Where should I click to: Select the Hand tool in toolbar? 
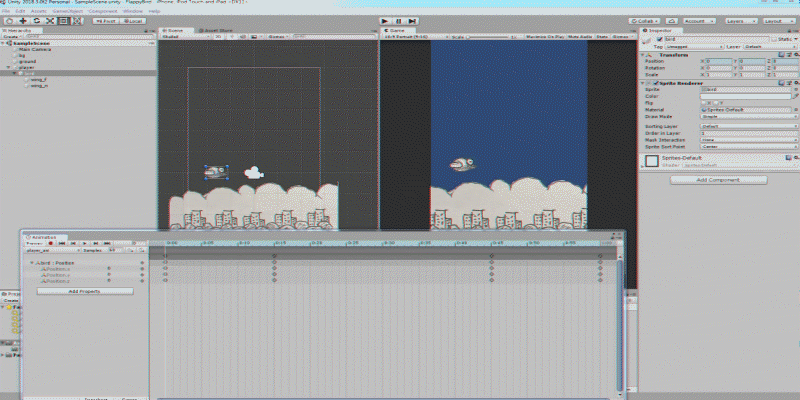10,21
